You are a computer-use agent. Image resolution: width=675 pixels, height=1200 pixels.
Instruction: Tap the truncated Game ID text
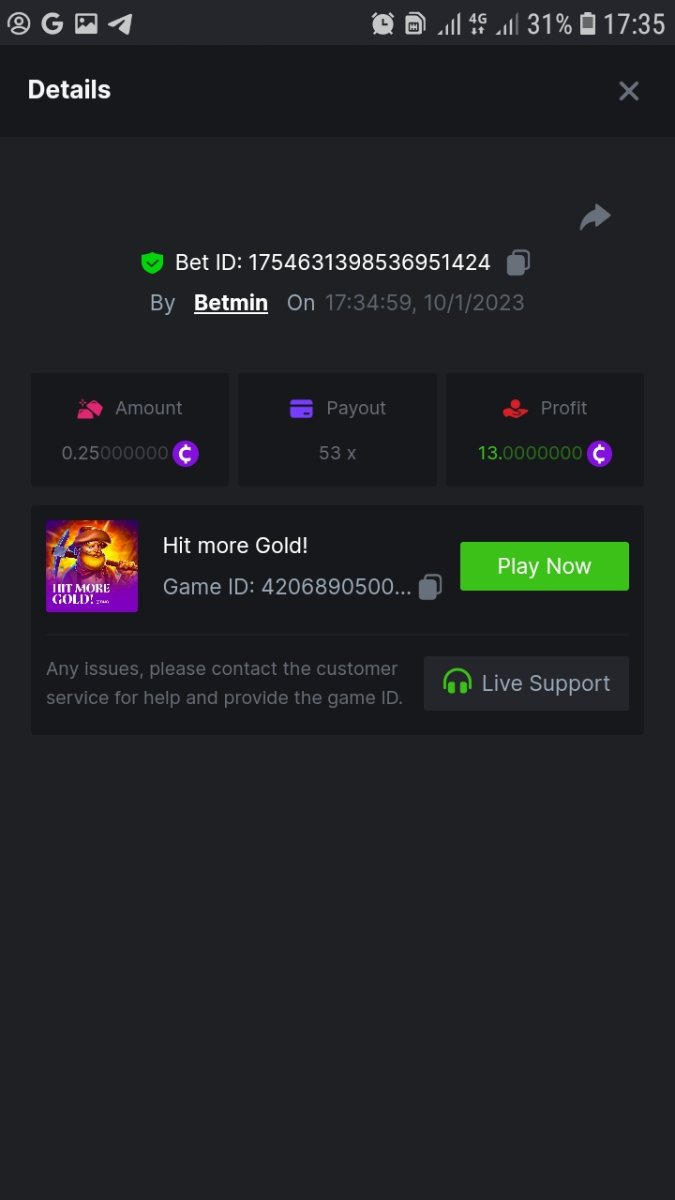287,587
